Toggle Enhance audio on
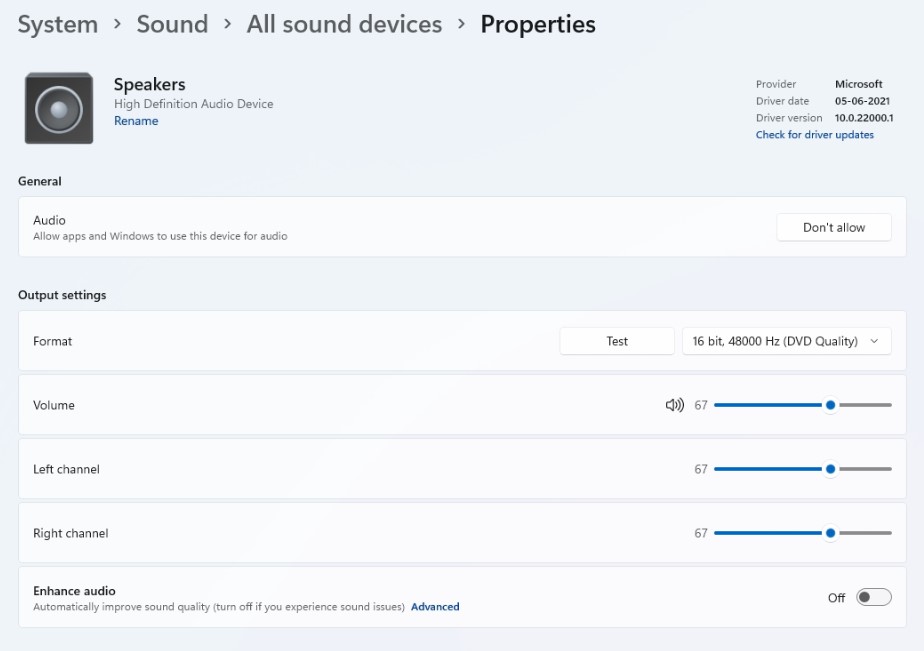 870,596
